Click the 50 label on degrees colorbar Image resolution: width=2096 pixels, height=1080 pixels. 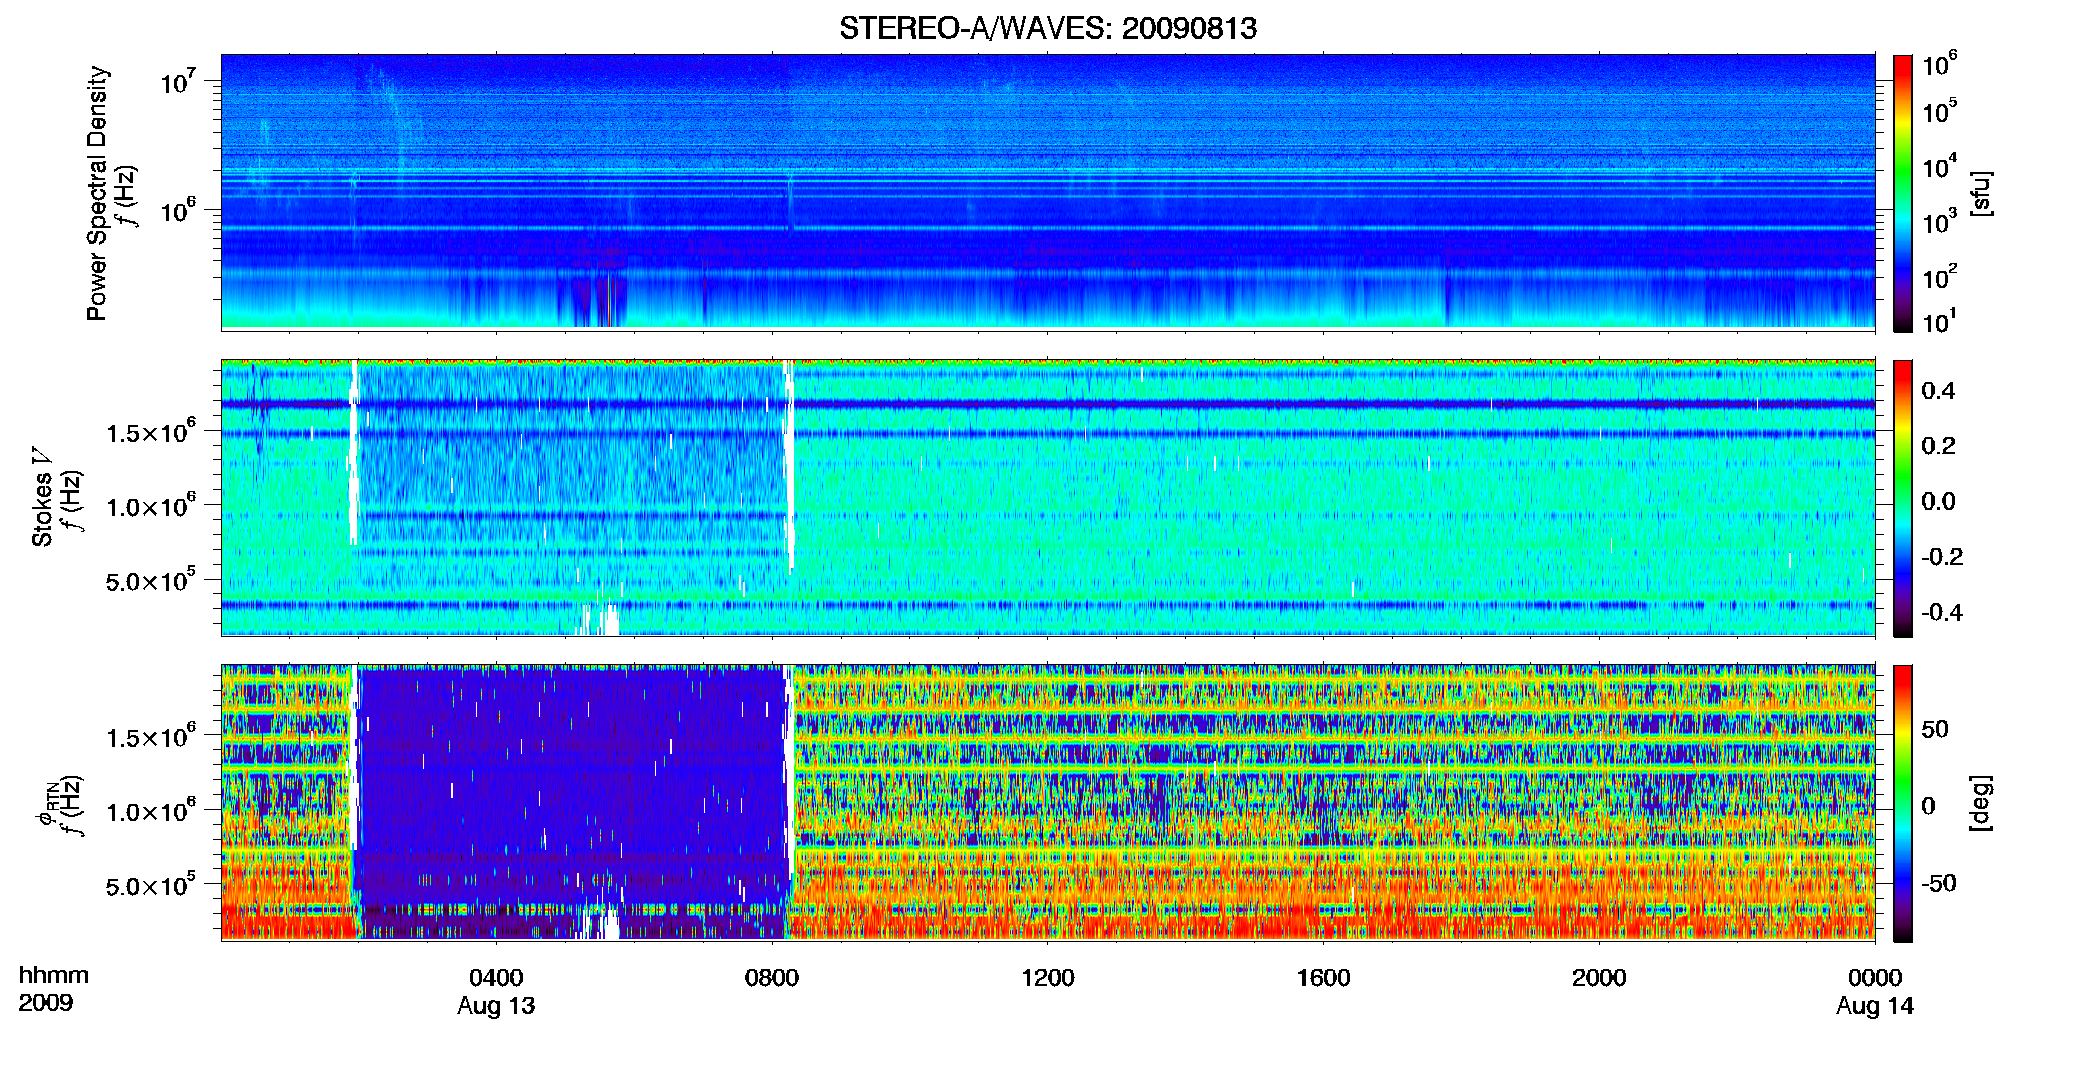coord(1935,729)
